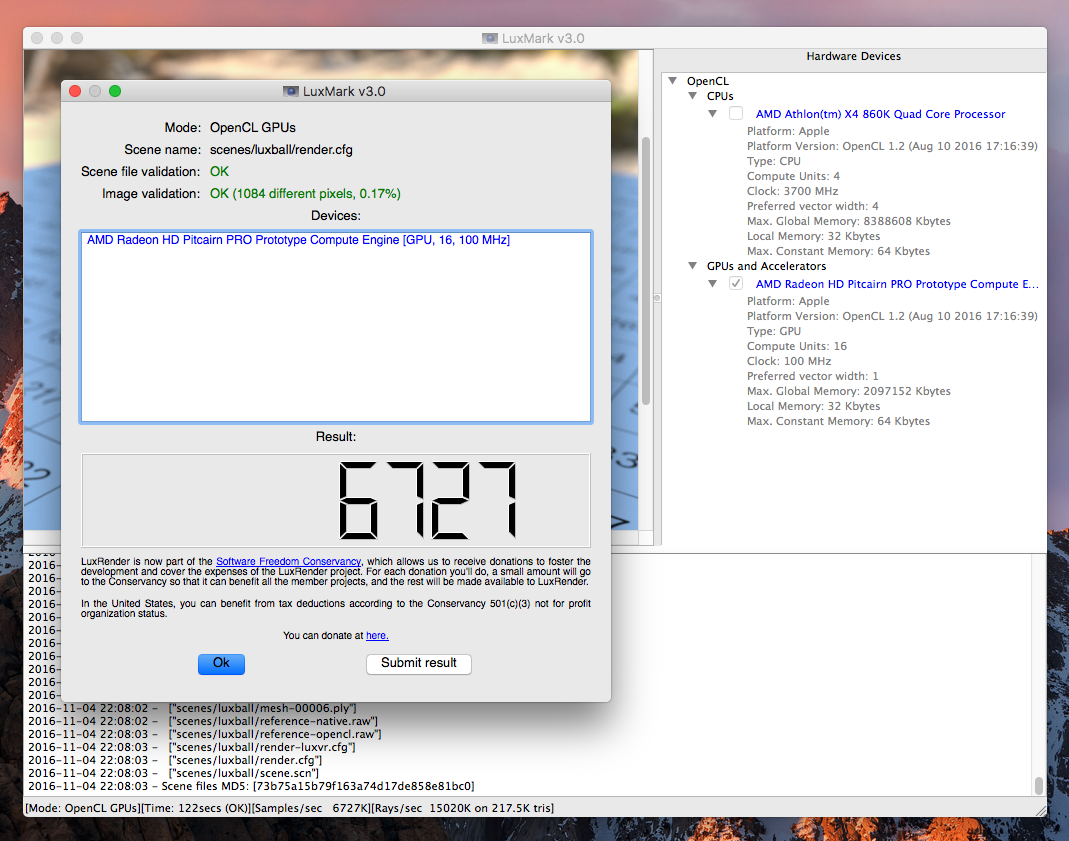Click the 'Hardware Devices' panel header
Image resolution: width=1069 pixels, height=841 pixels.
[x=854, y=56]
